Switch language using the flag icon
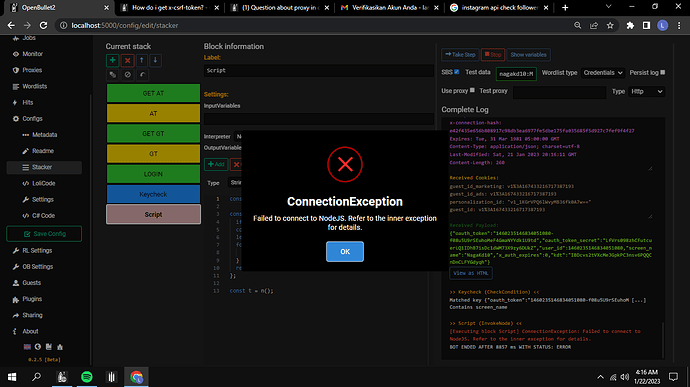690x387 pixels. pyautogui.click(x=27, y=347)
